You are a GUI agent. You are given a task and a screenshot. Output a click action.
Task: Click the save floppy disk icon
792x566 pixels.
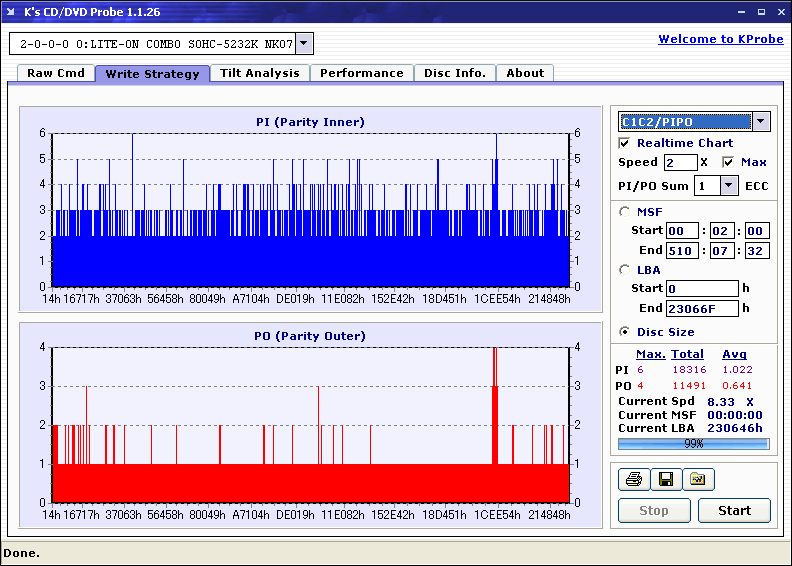pyautogui.click(x=665, y=479)
